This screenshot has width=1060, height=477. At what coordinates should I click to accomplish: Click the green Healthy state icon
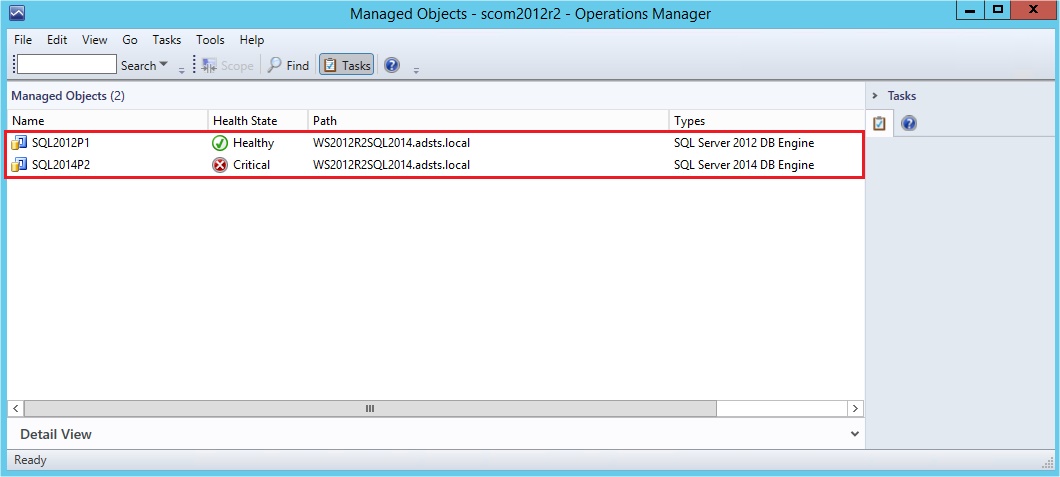pos(220,143)
